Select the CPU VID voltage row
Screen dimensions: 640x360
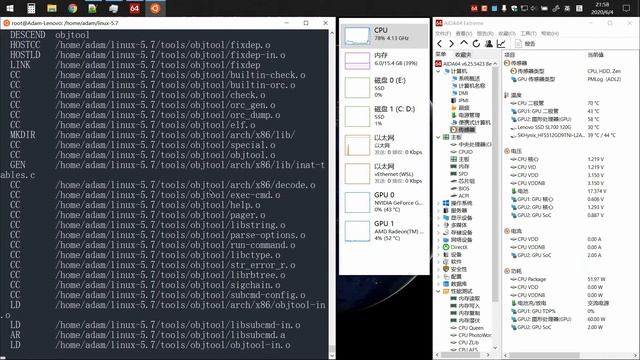(569, 167)
